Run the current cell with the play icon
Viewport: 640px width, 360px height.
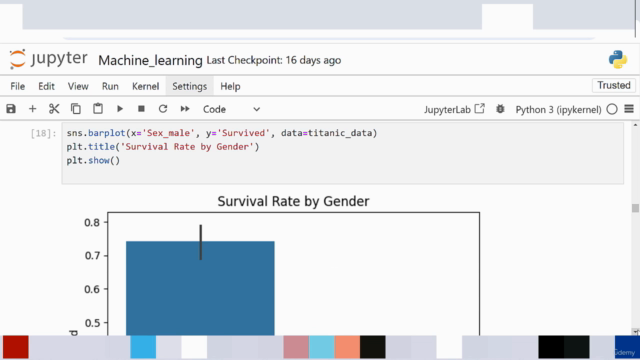click(x=120, y=109)
